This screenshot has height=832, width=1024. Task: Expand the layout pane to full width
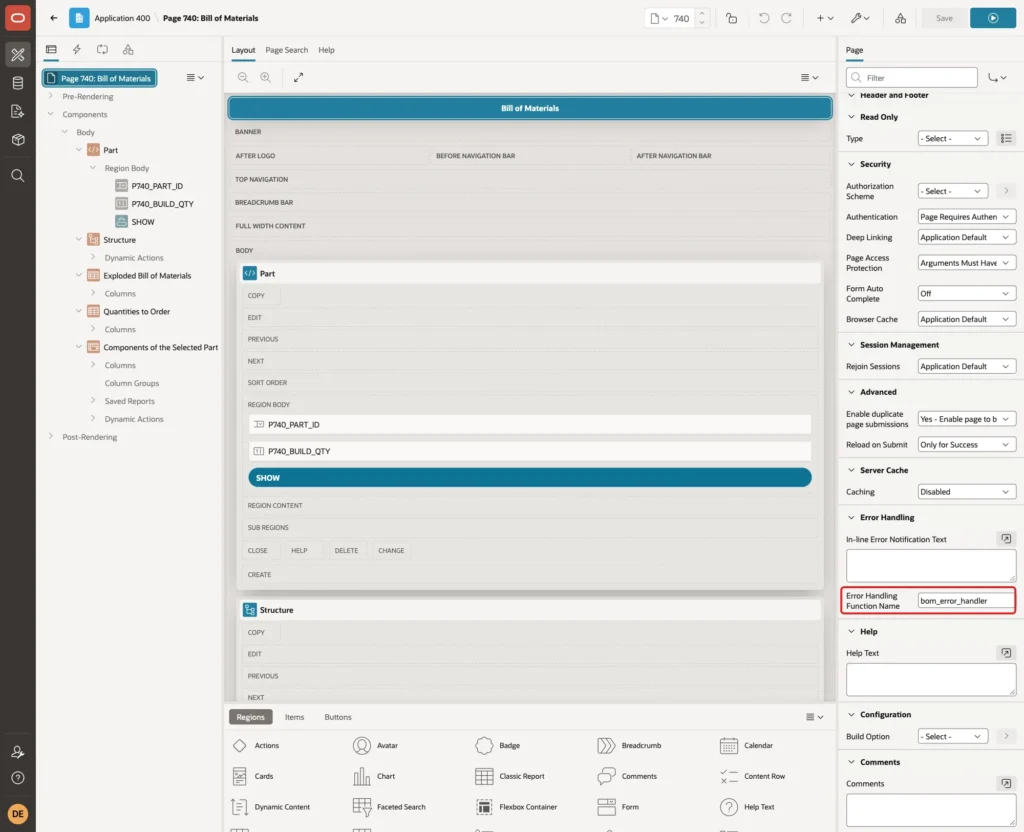click(298, 77)
